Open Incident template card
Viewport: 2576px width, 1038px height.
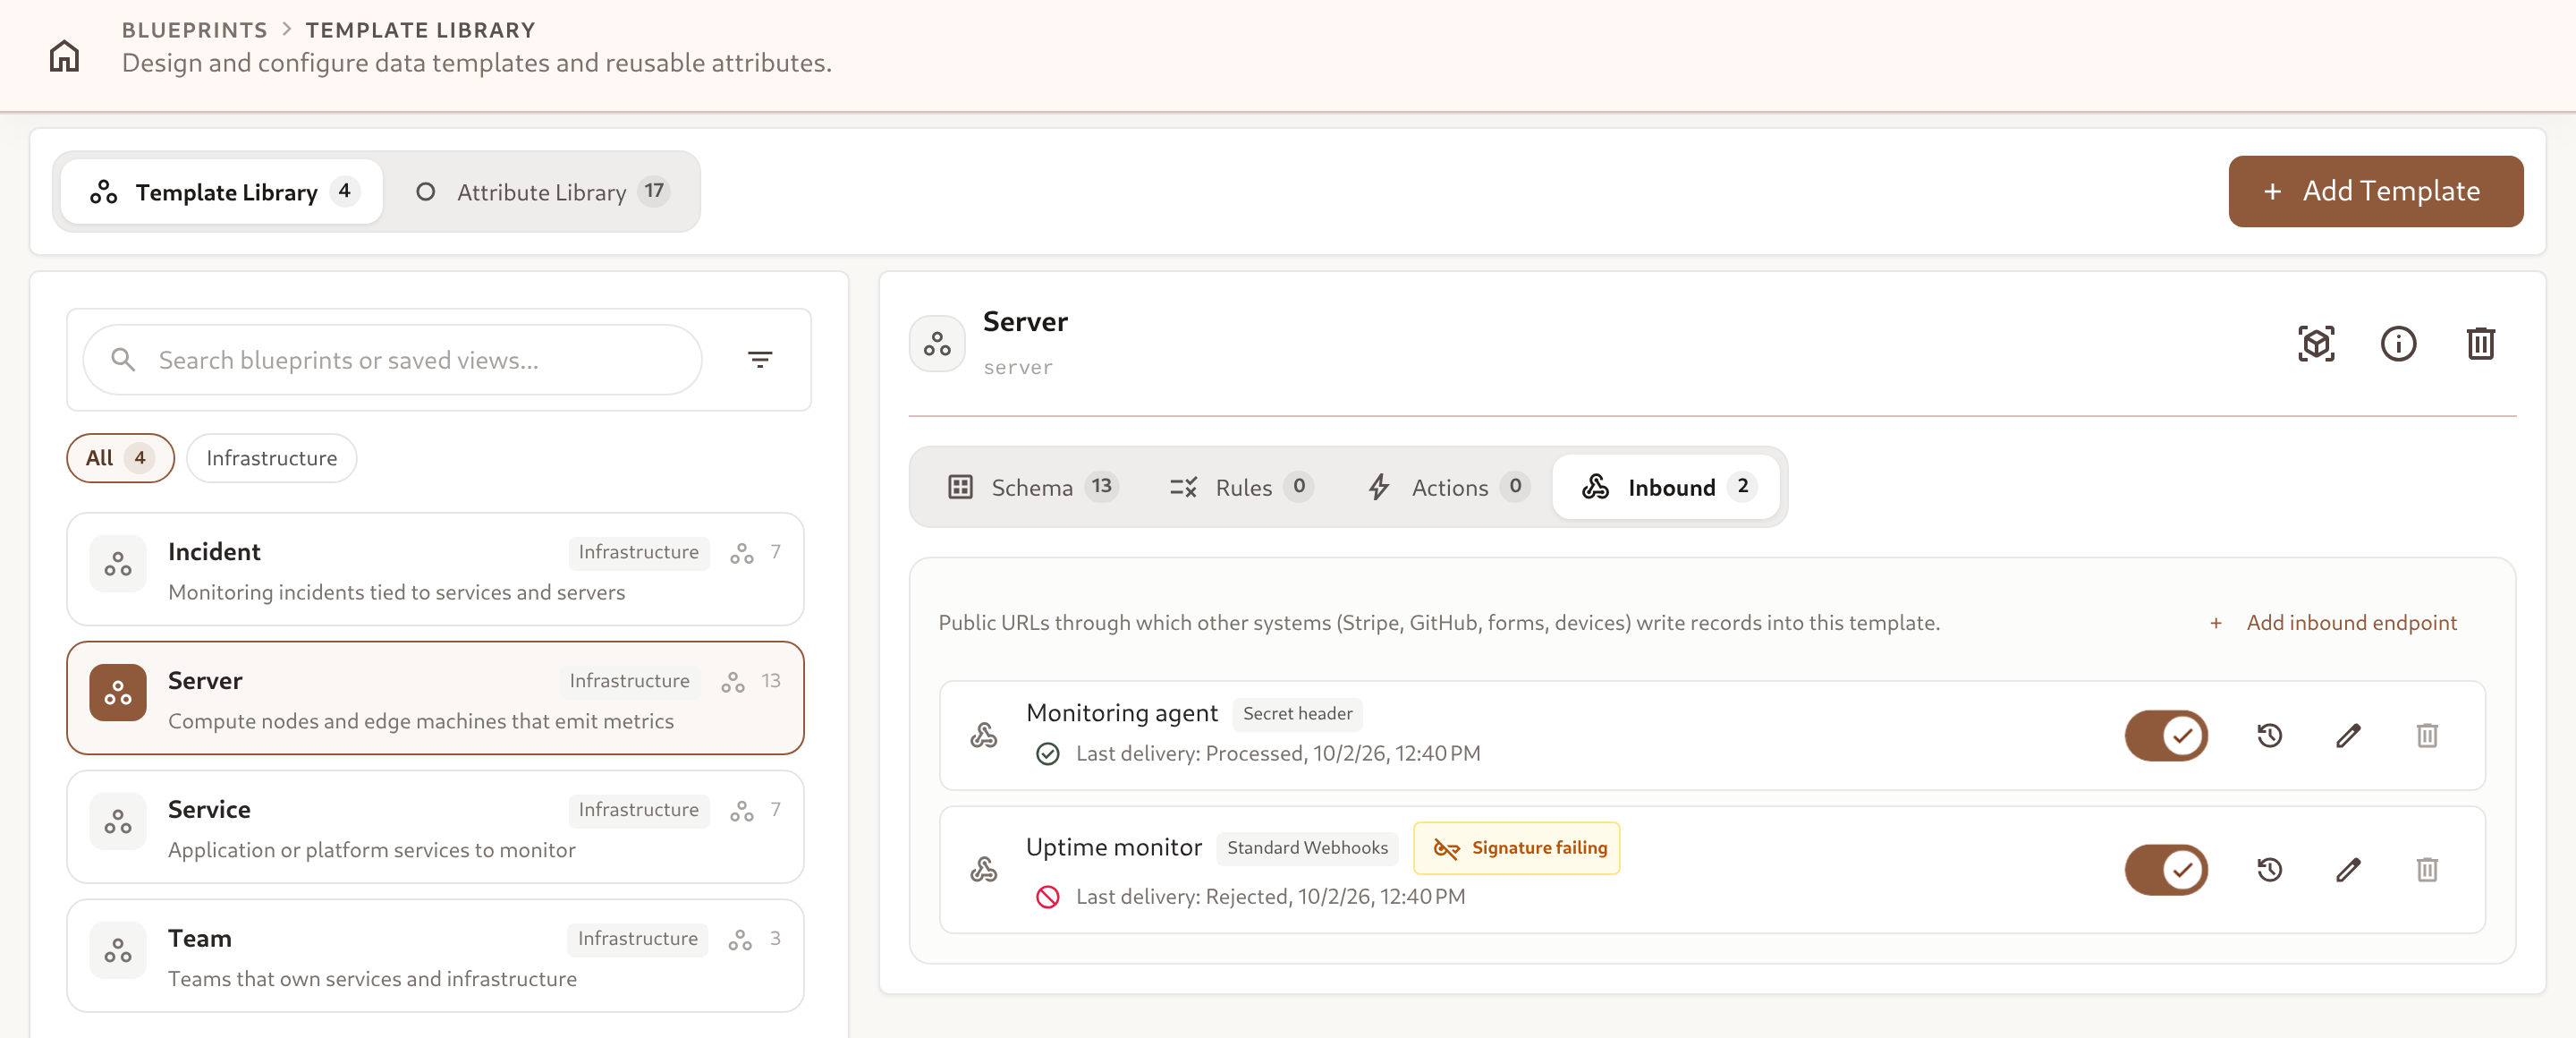click(x=435, y=569)
